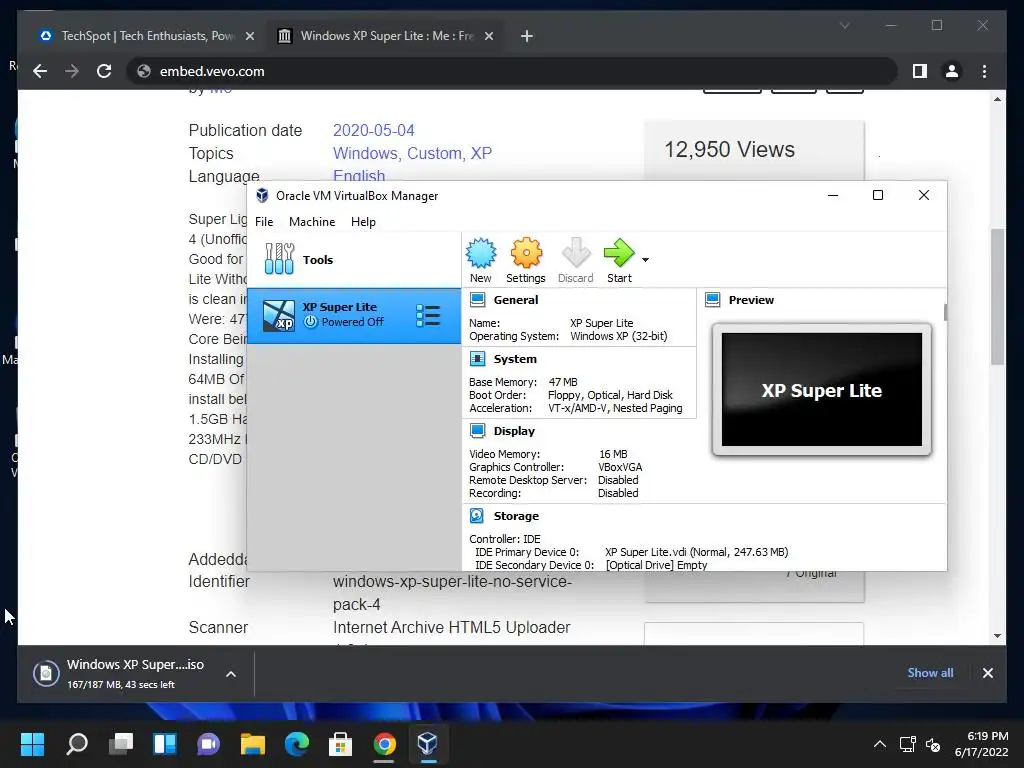Switch to Chrome from the taskbar
Viewport: 1024px width, 768px height.
click(x=384, y=743)
